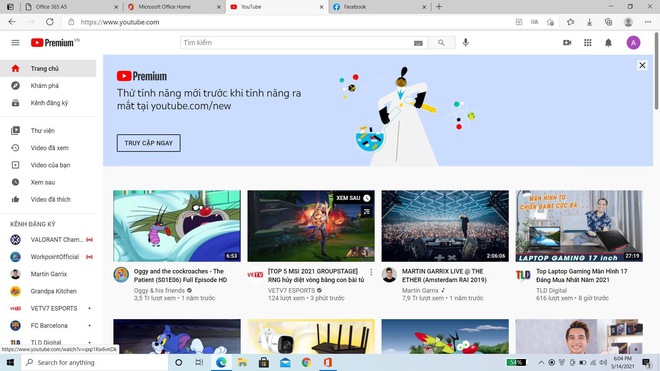
Task: Open File Explorer from the taskbar
Action: click(x=242, y=362)
